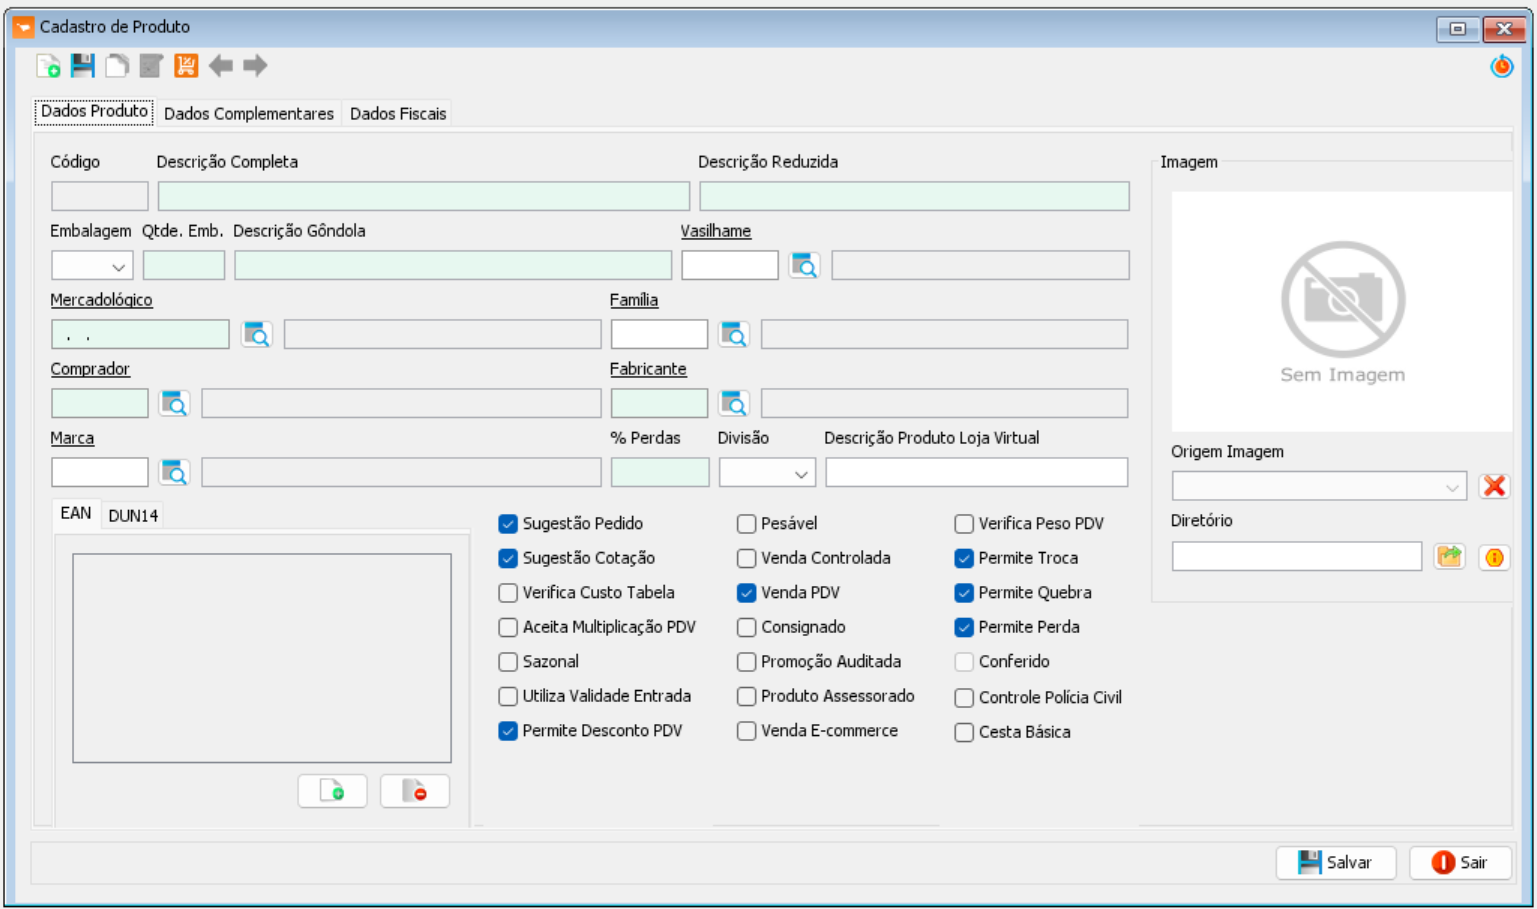1537x909 pixels.
Task: Open the Fabricante search lookup
Action: (734, 403)
